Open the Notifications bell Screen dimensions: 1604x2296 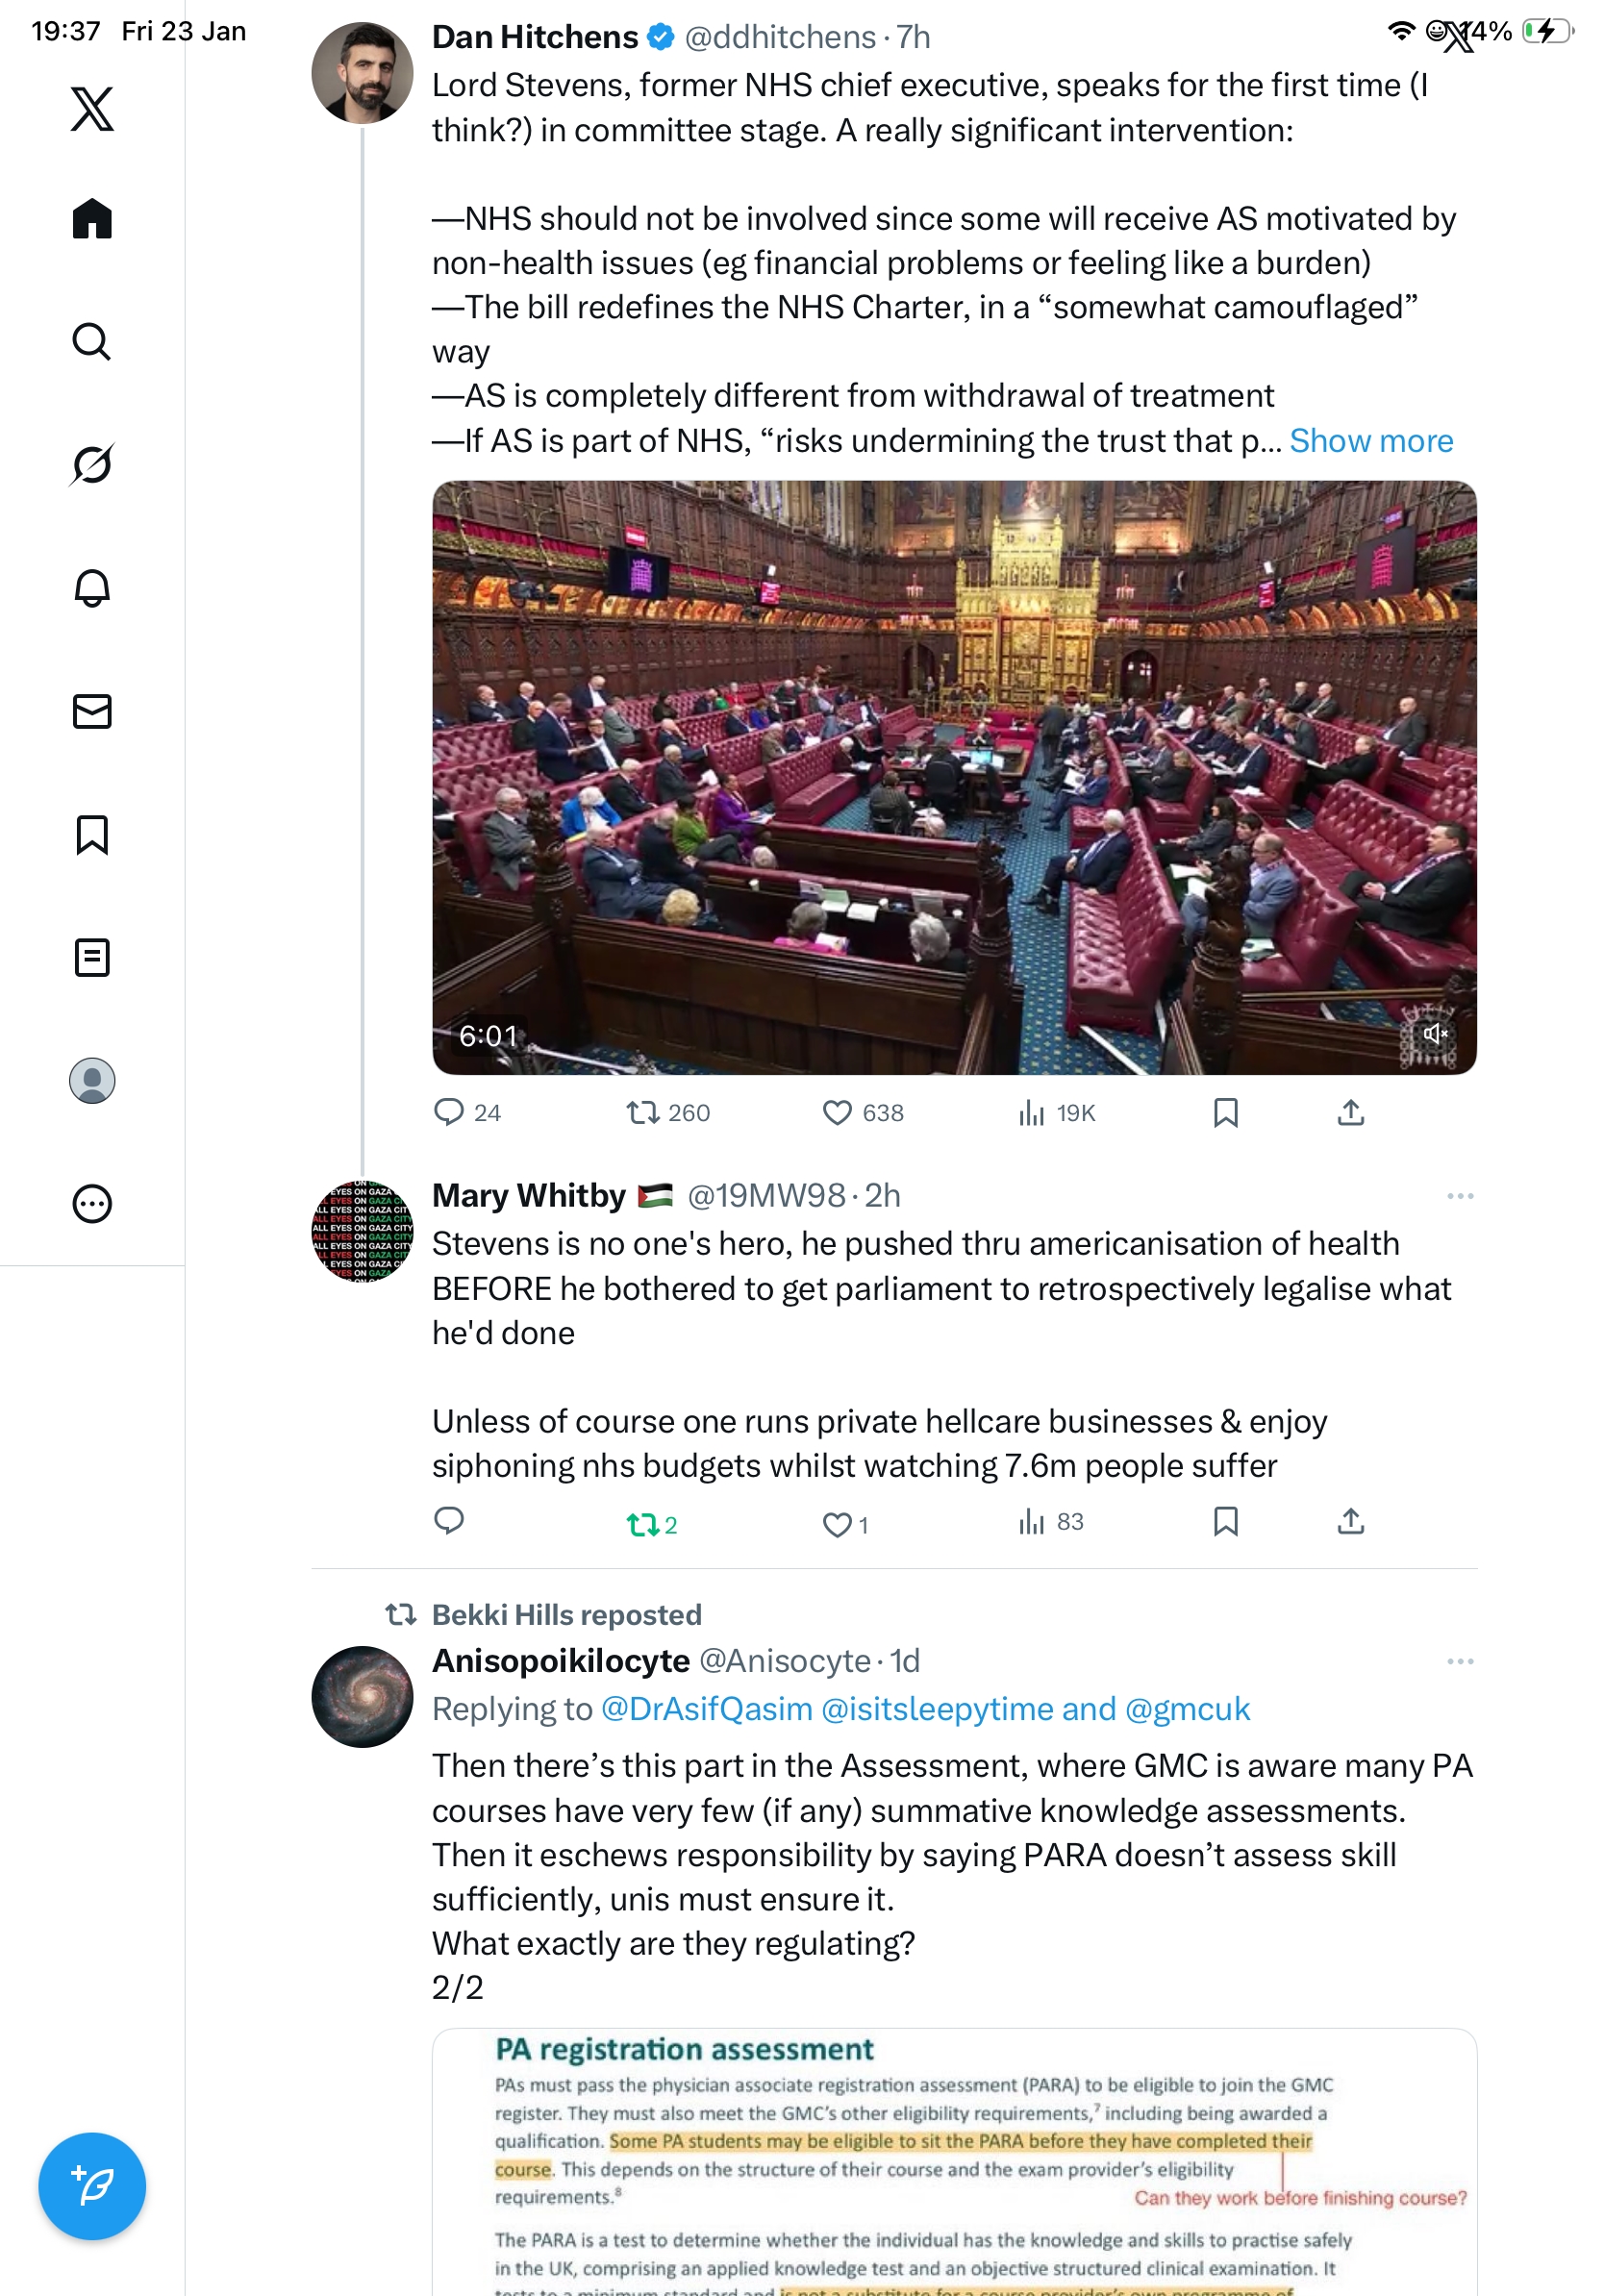92,588
